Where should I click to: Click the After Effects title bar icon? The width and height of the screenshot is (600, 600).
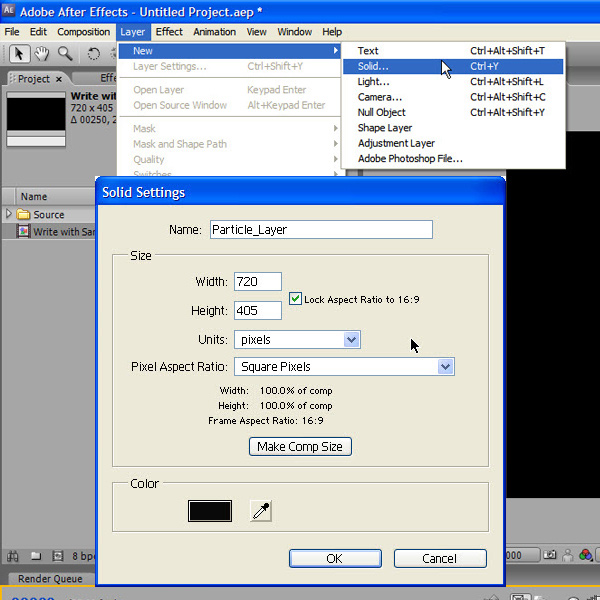(8, 10)
